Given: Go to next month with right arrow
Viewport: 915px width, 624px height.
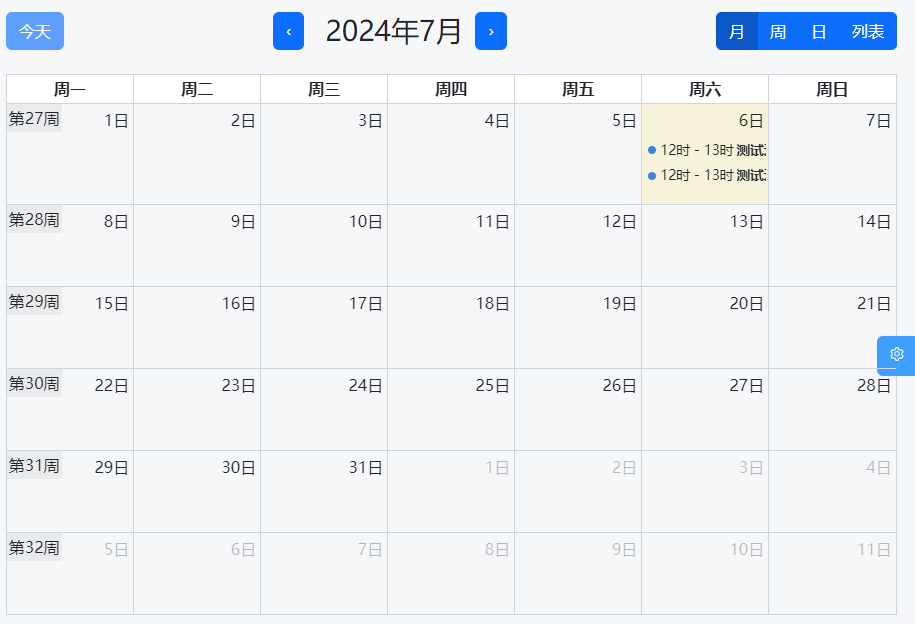Looking at the screenshot, I should [x=491, y=31].
